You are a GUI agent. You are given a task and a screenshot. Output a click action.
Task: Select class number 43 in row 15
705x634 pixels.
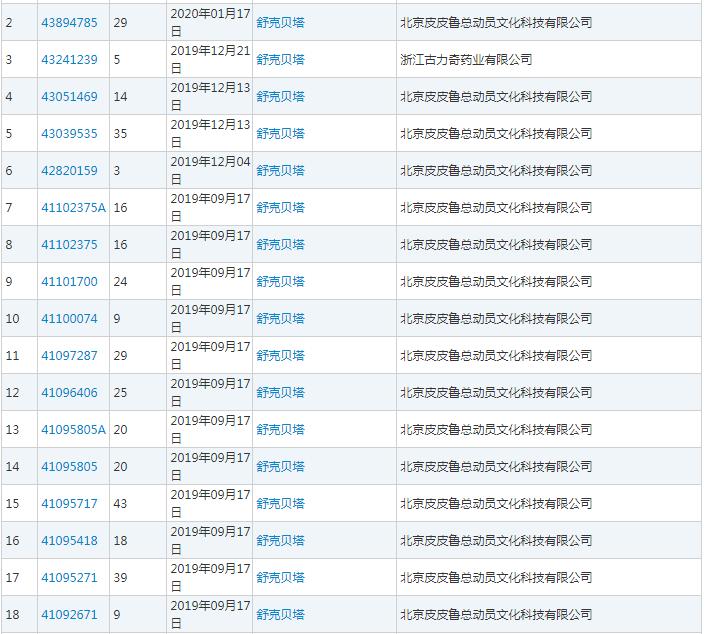coord(120,504)
